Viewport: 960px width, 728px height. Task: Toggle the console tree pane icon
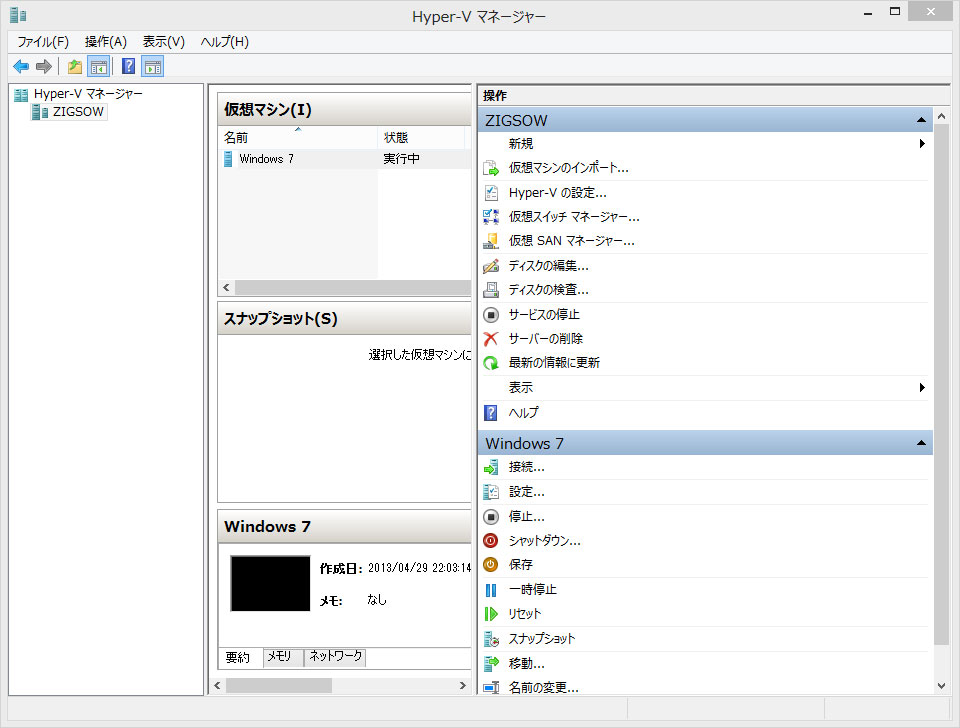coord(99,66)
